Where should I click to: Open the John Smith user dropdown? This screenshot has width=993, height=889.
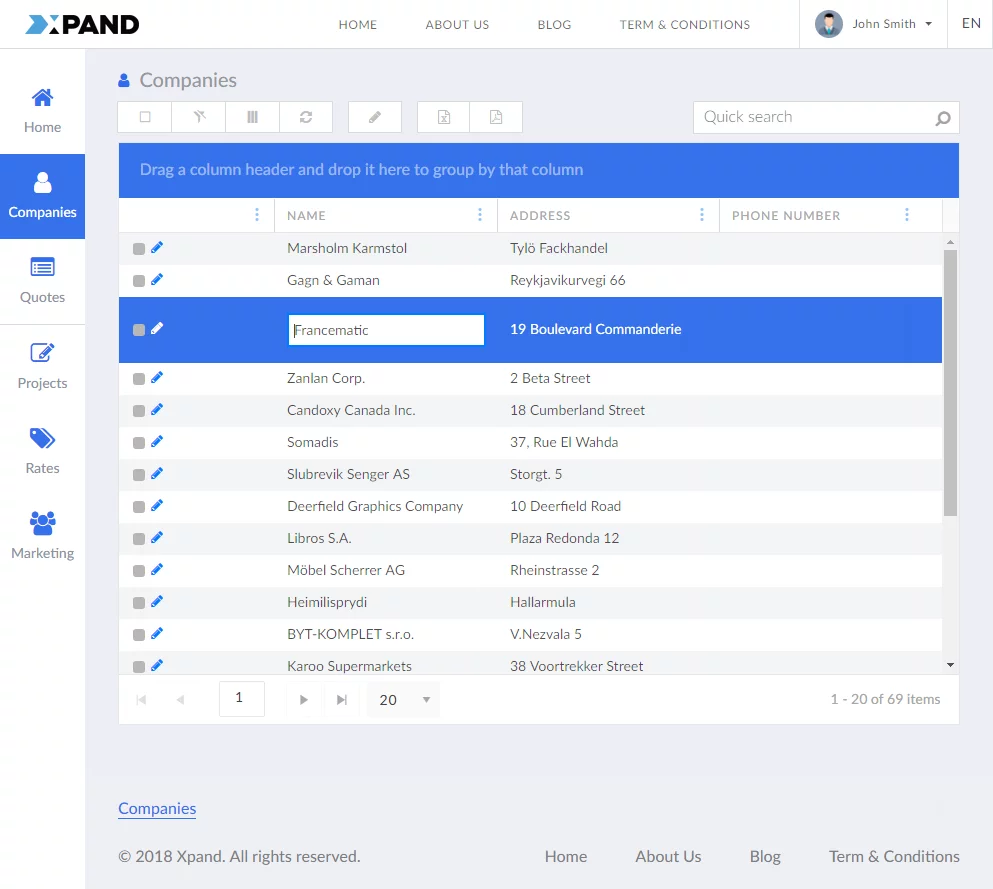[877, 24]
